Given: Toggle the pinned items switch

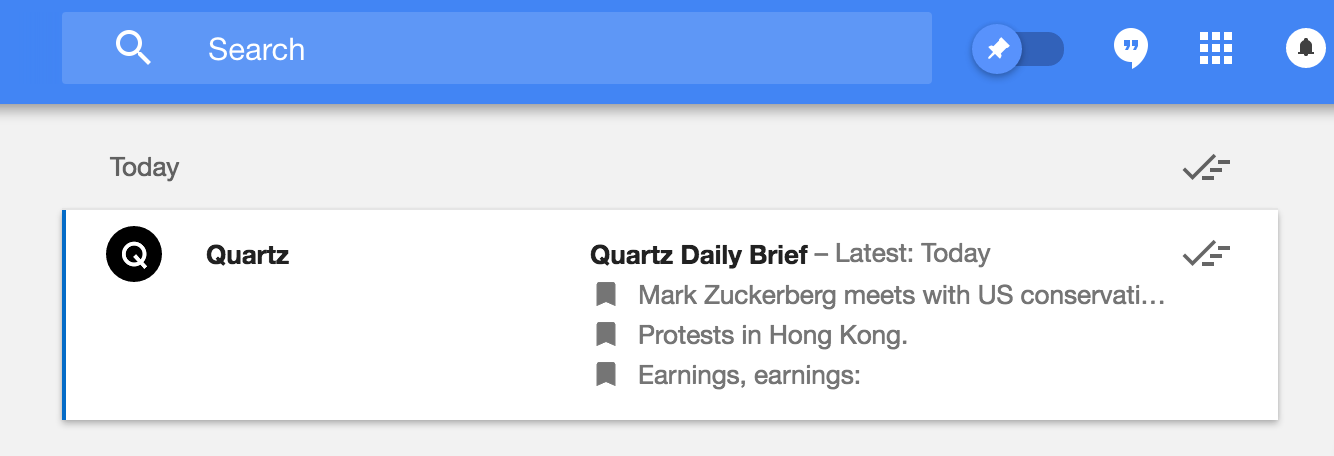Looking at the screenshot, I should 1018,49.
